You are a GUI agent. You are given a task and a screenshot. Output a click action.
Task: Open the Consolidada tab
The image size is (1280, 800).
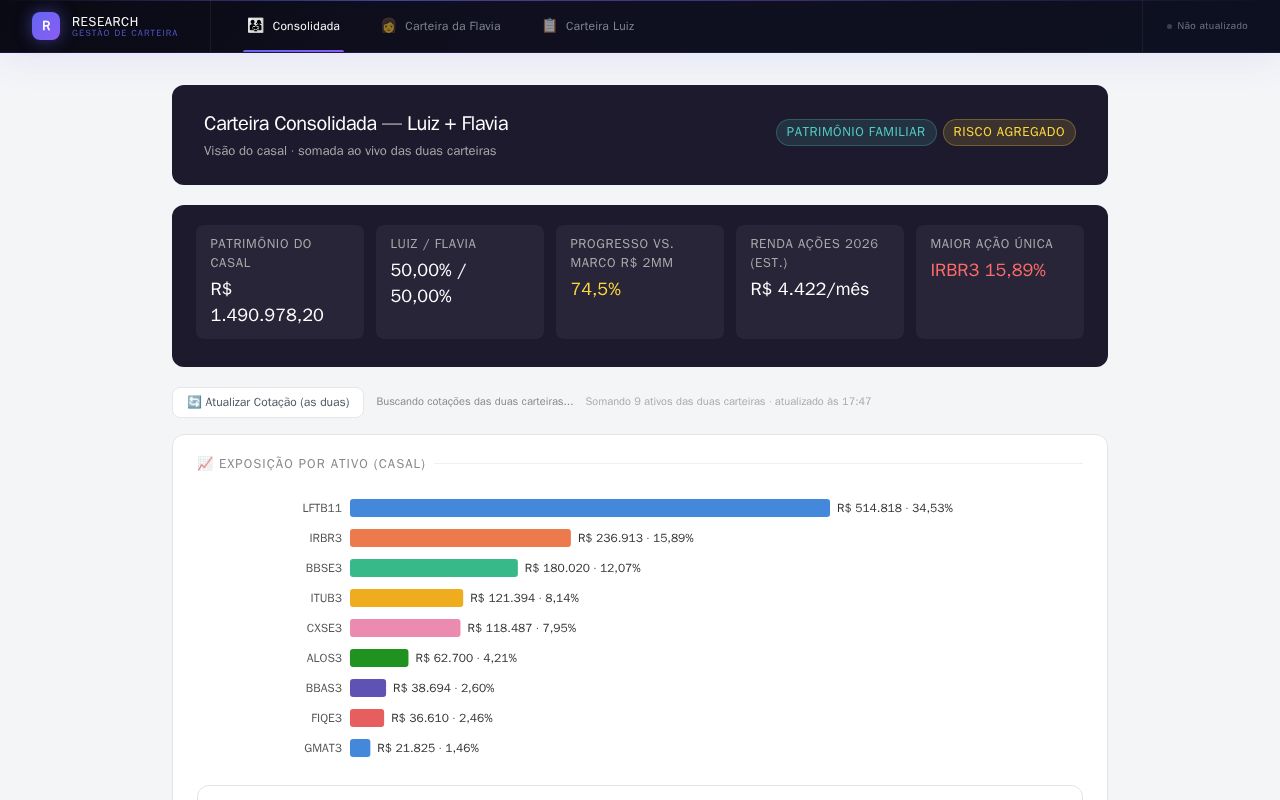point(294,26)
